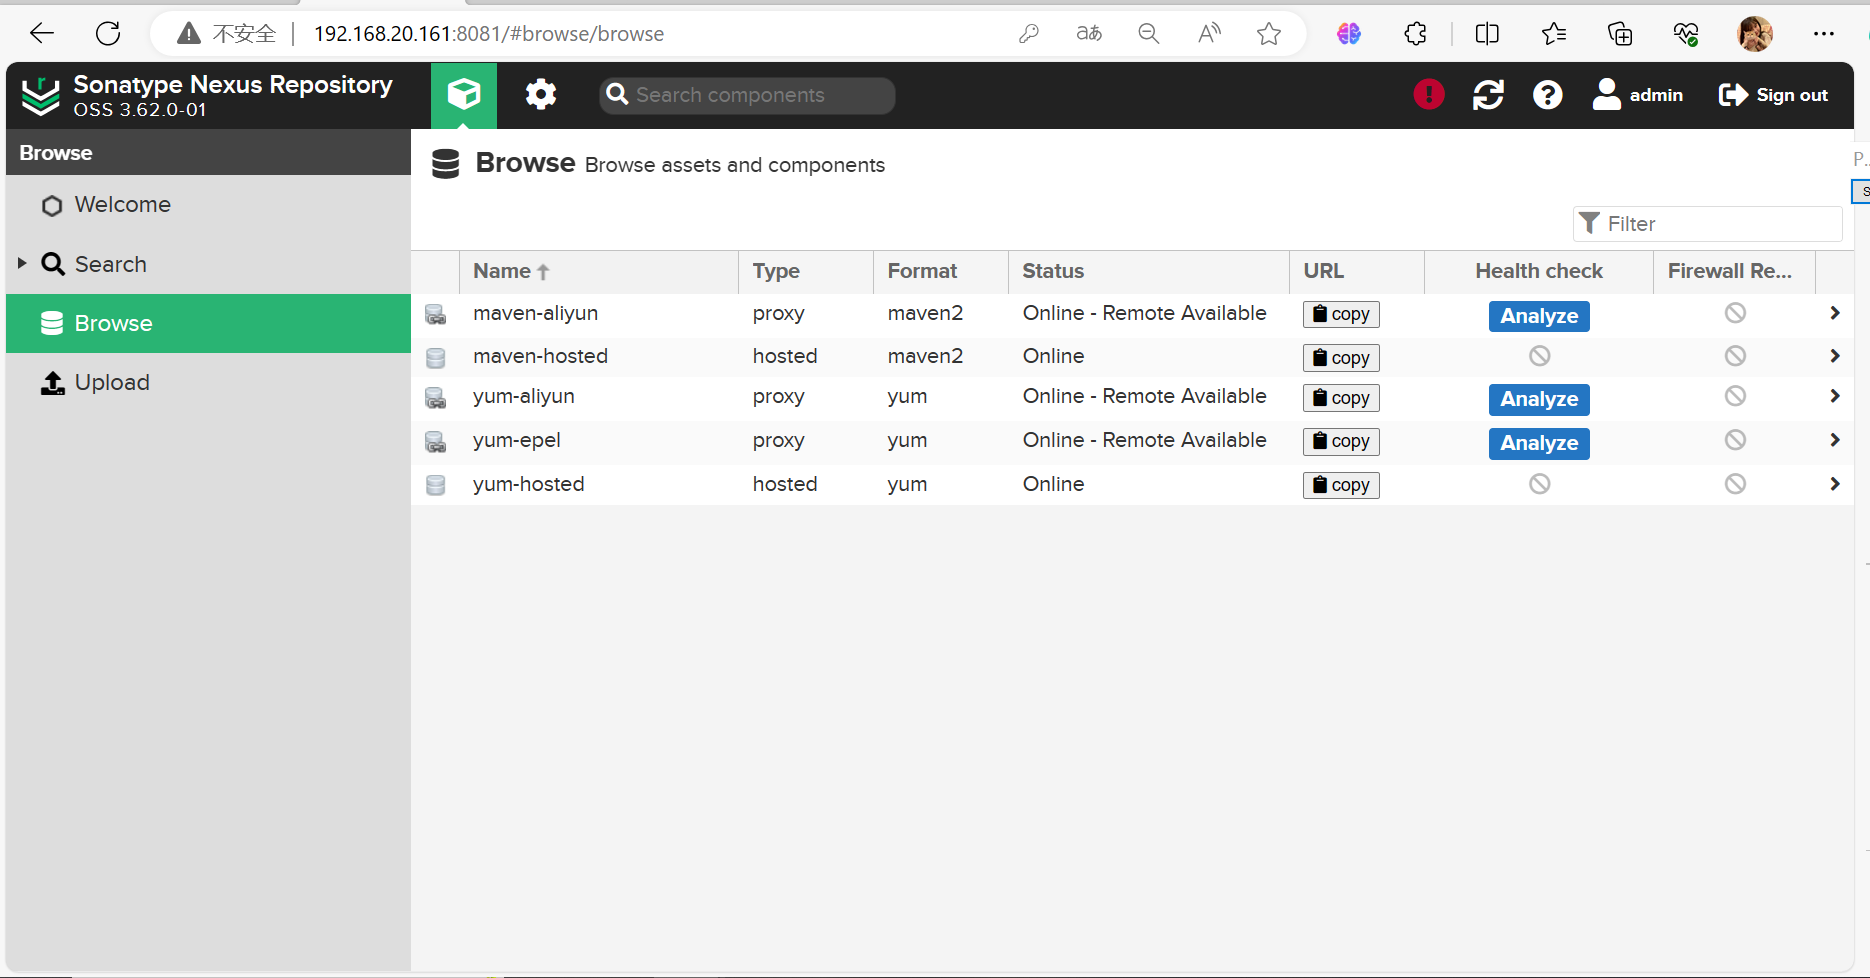Click the health check disabled icon for maven-hosted
The width and height of the screenshot is (1870, 978).
[1539, 356]
